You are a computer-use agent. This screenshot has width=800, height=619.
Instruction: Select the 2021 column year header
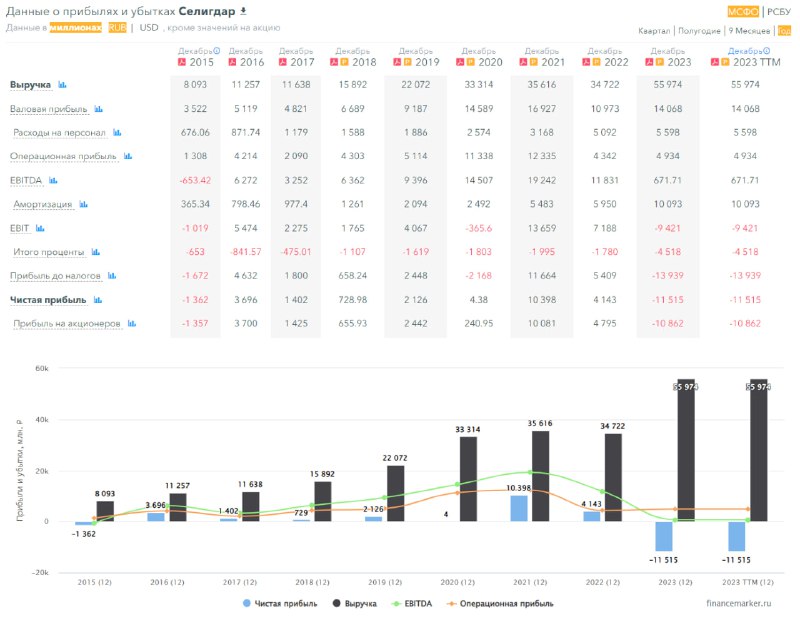tap(553, 62)
